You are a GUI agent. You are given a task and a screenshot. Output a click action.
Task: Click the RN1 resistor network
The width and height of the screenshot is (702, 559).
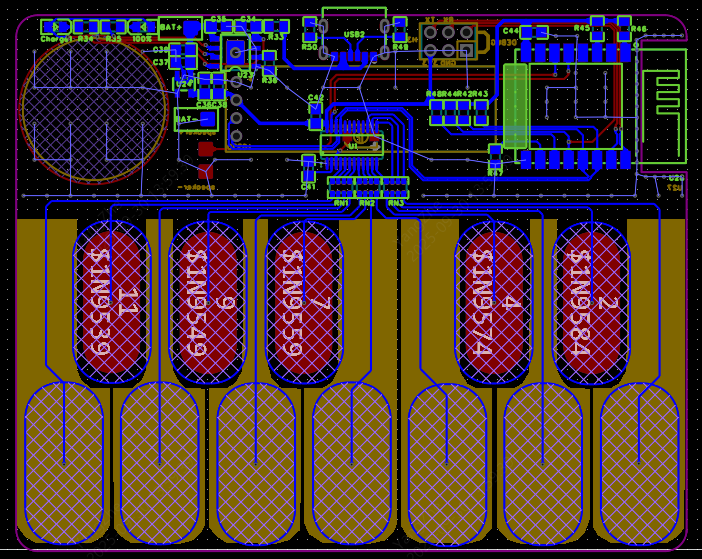(341, 188)
